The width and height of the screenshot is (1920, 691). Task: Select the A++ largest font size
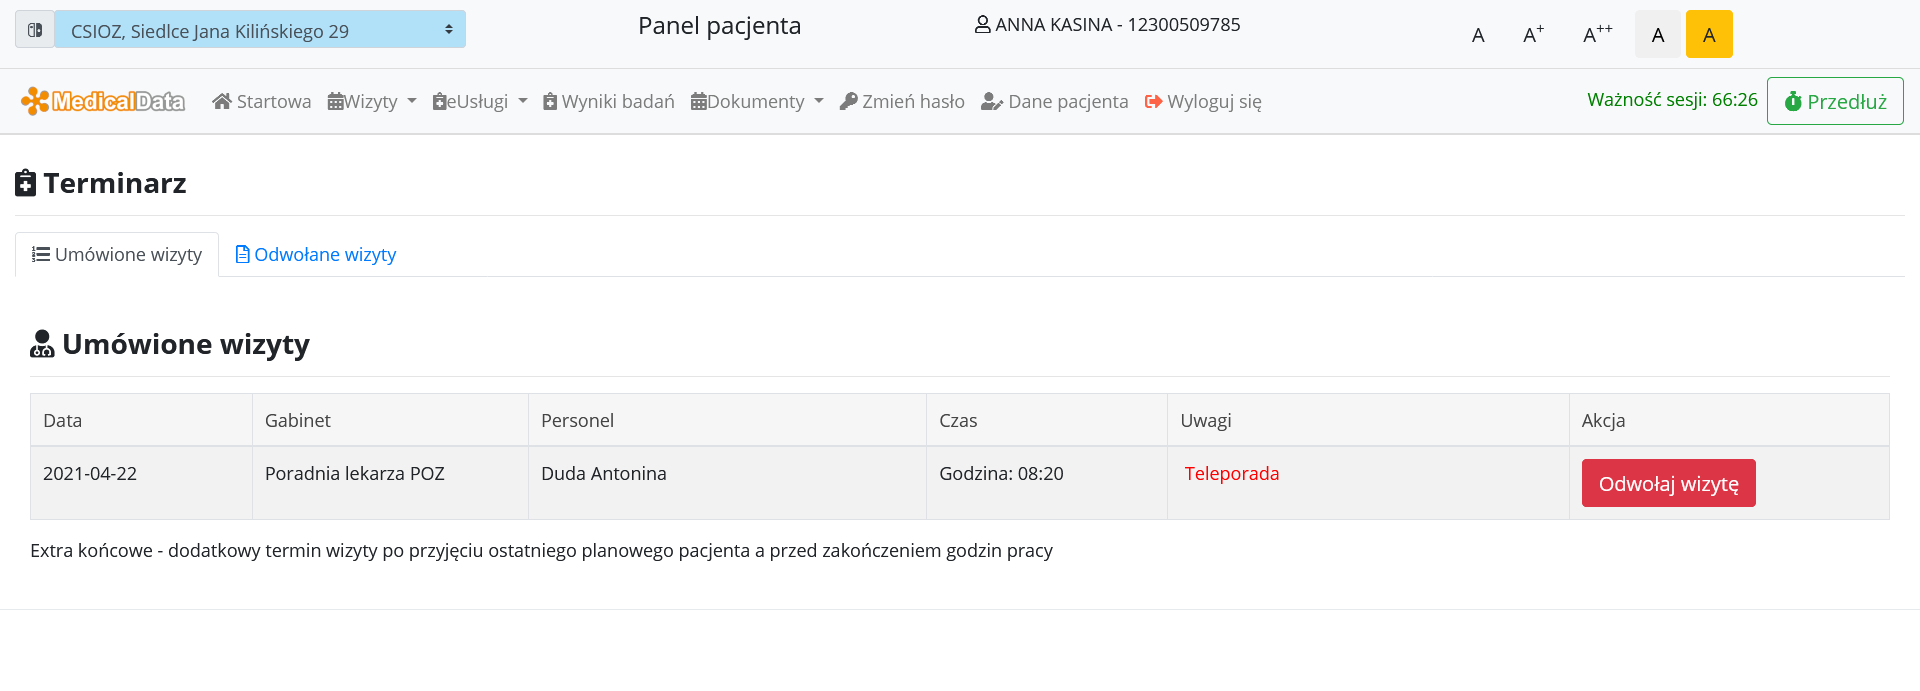1597,35
